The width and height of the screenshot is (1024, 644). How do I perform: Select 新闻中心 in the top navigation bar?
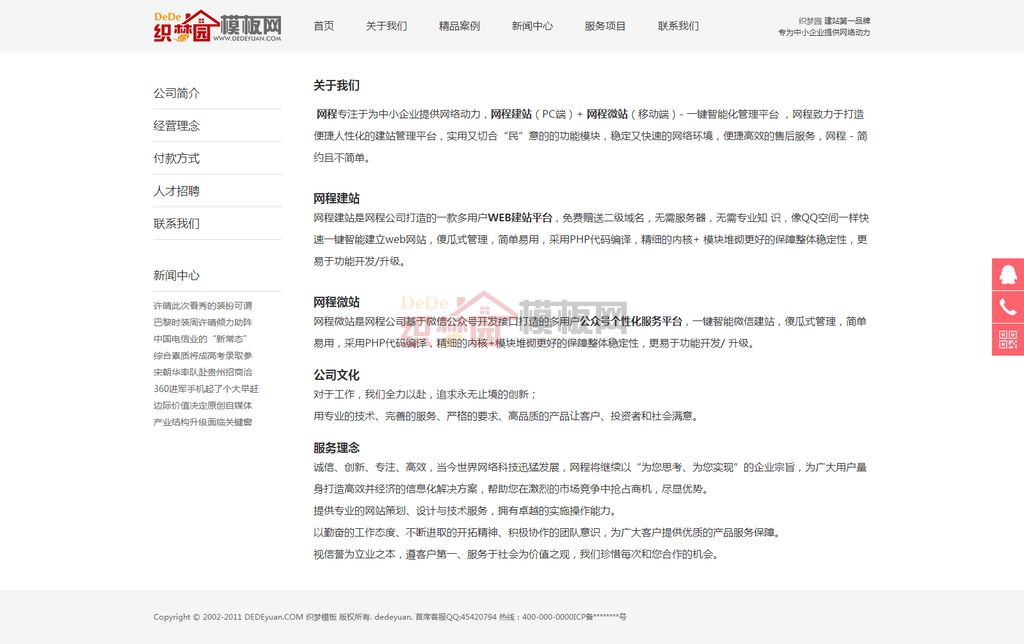[x=532, y=26]
